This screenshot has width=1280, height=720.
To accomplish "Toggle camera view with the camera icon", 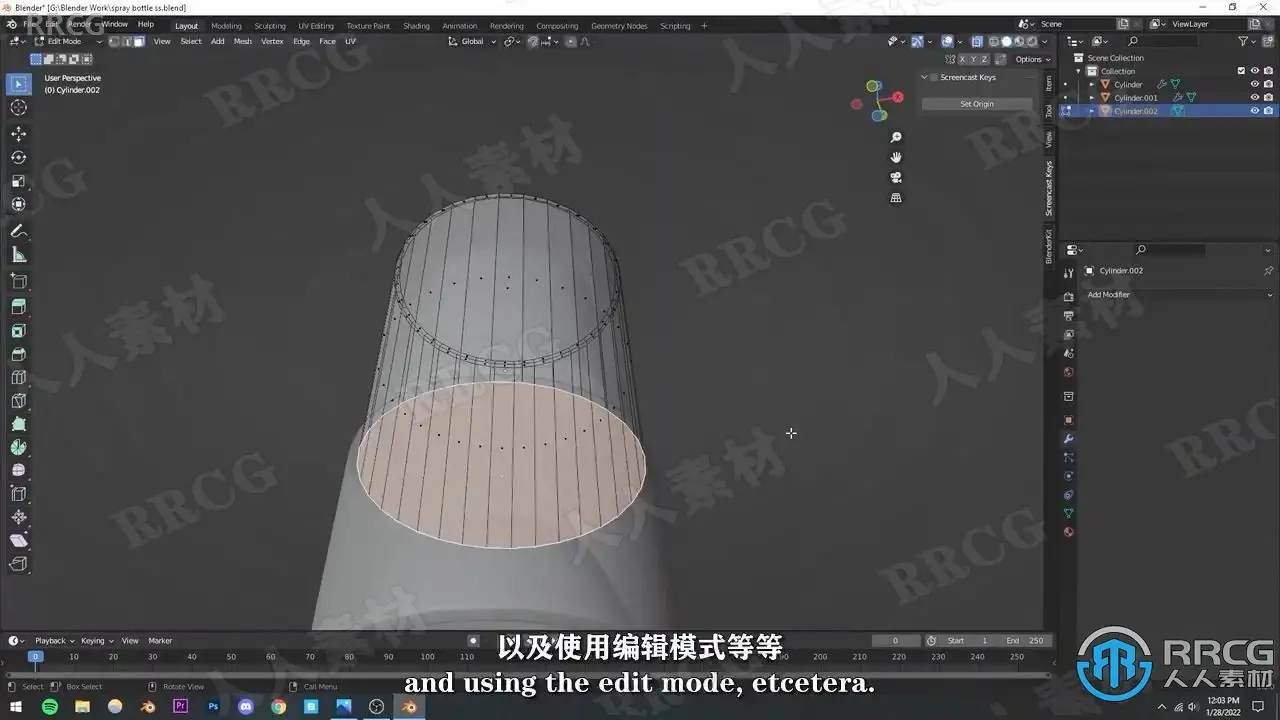I will tap(896, 177).
